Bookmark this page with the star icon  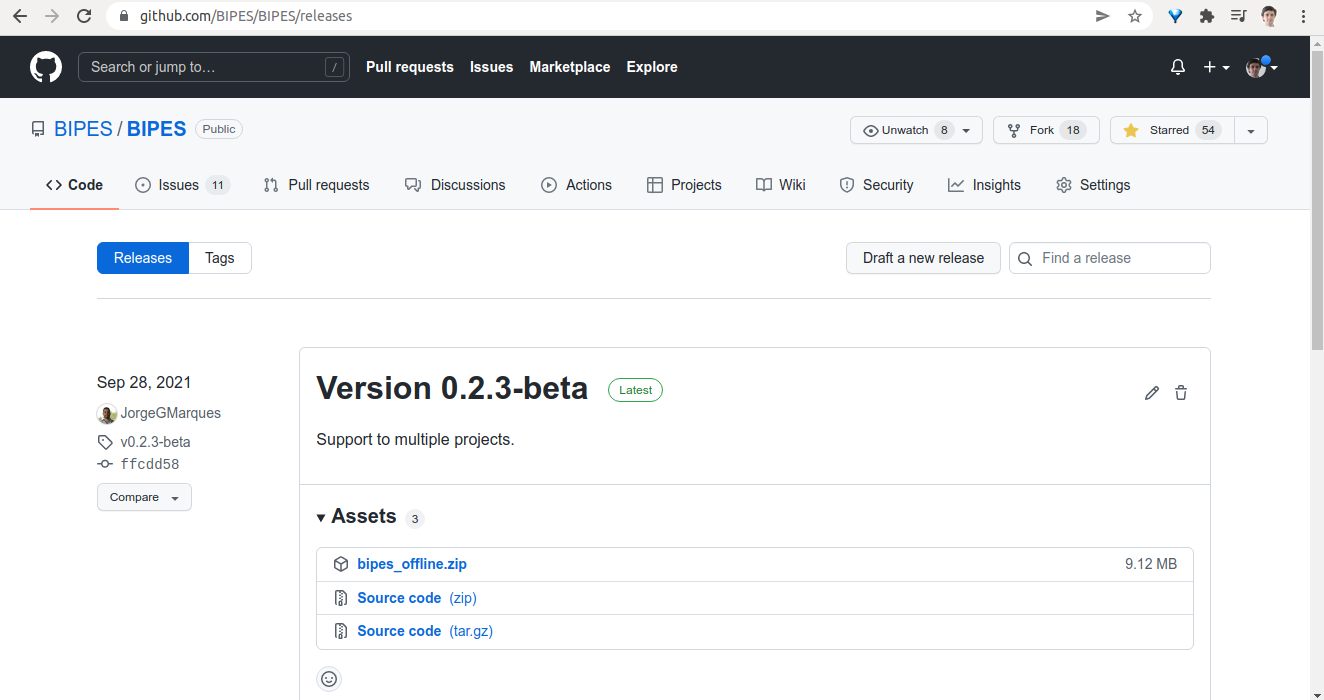pos(1134,16)
